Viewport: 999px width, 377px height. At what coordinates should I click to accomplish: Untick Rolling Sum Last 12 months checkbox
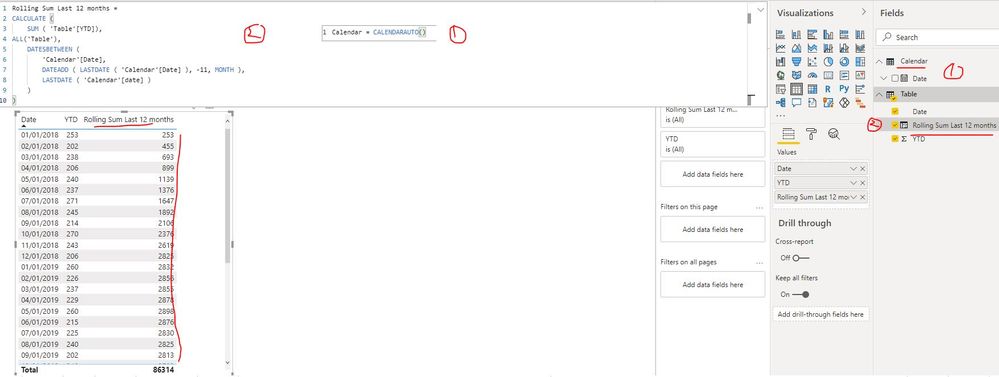pos(895,125)
